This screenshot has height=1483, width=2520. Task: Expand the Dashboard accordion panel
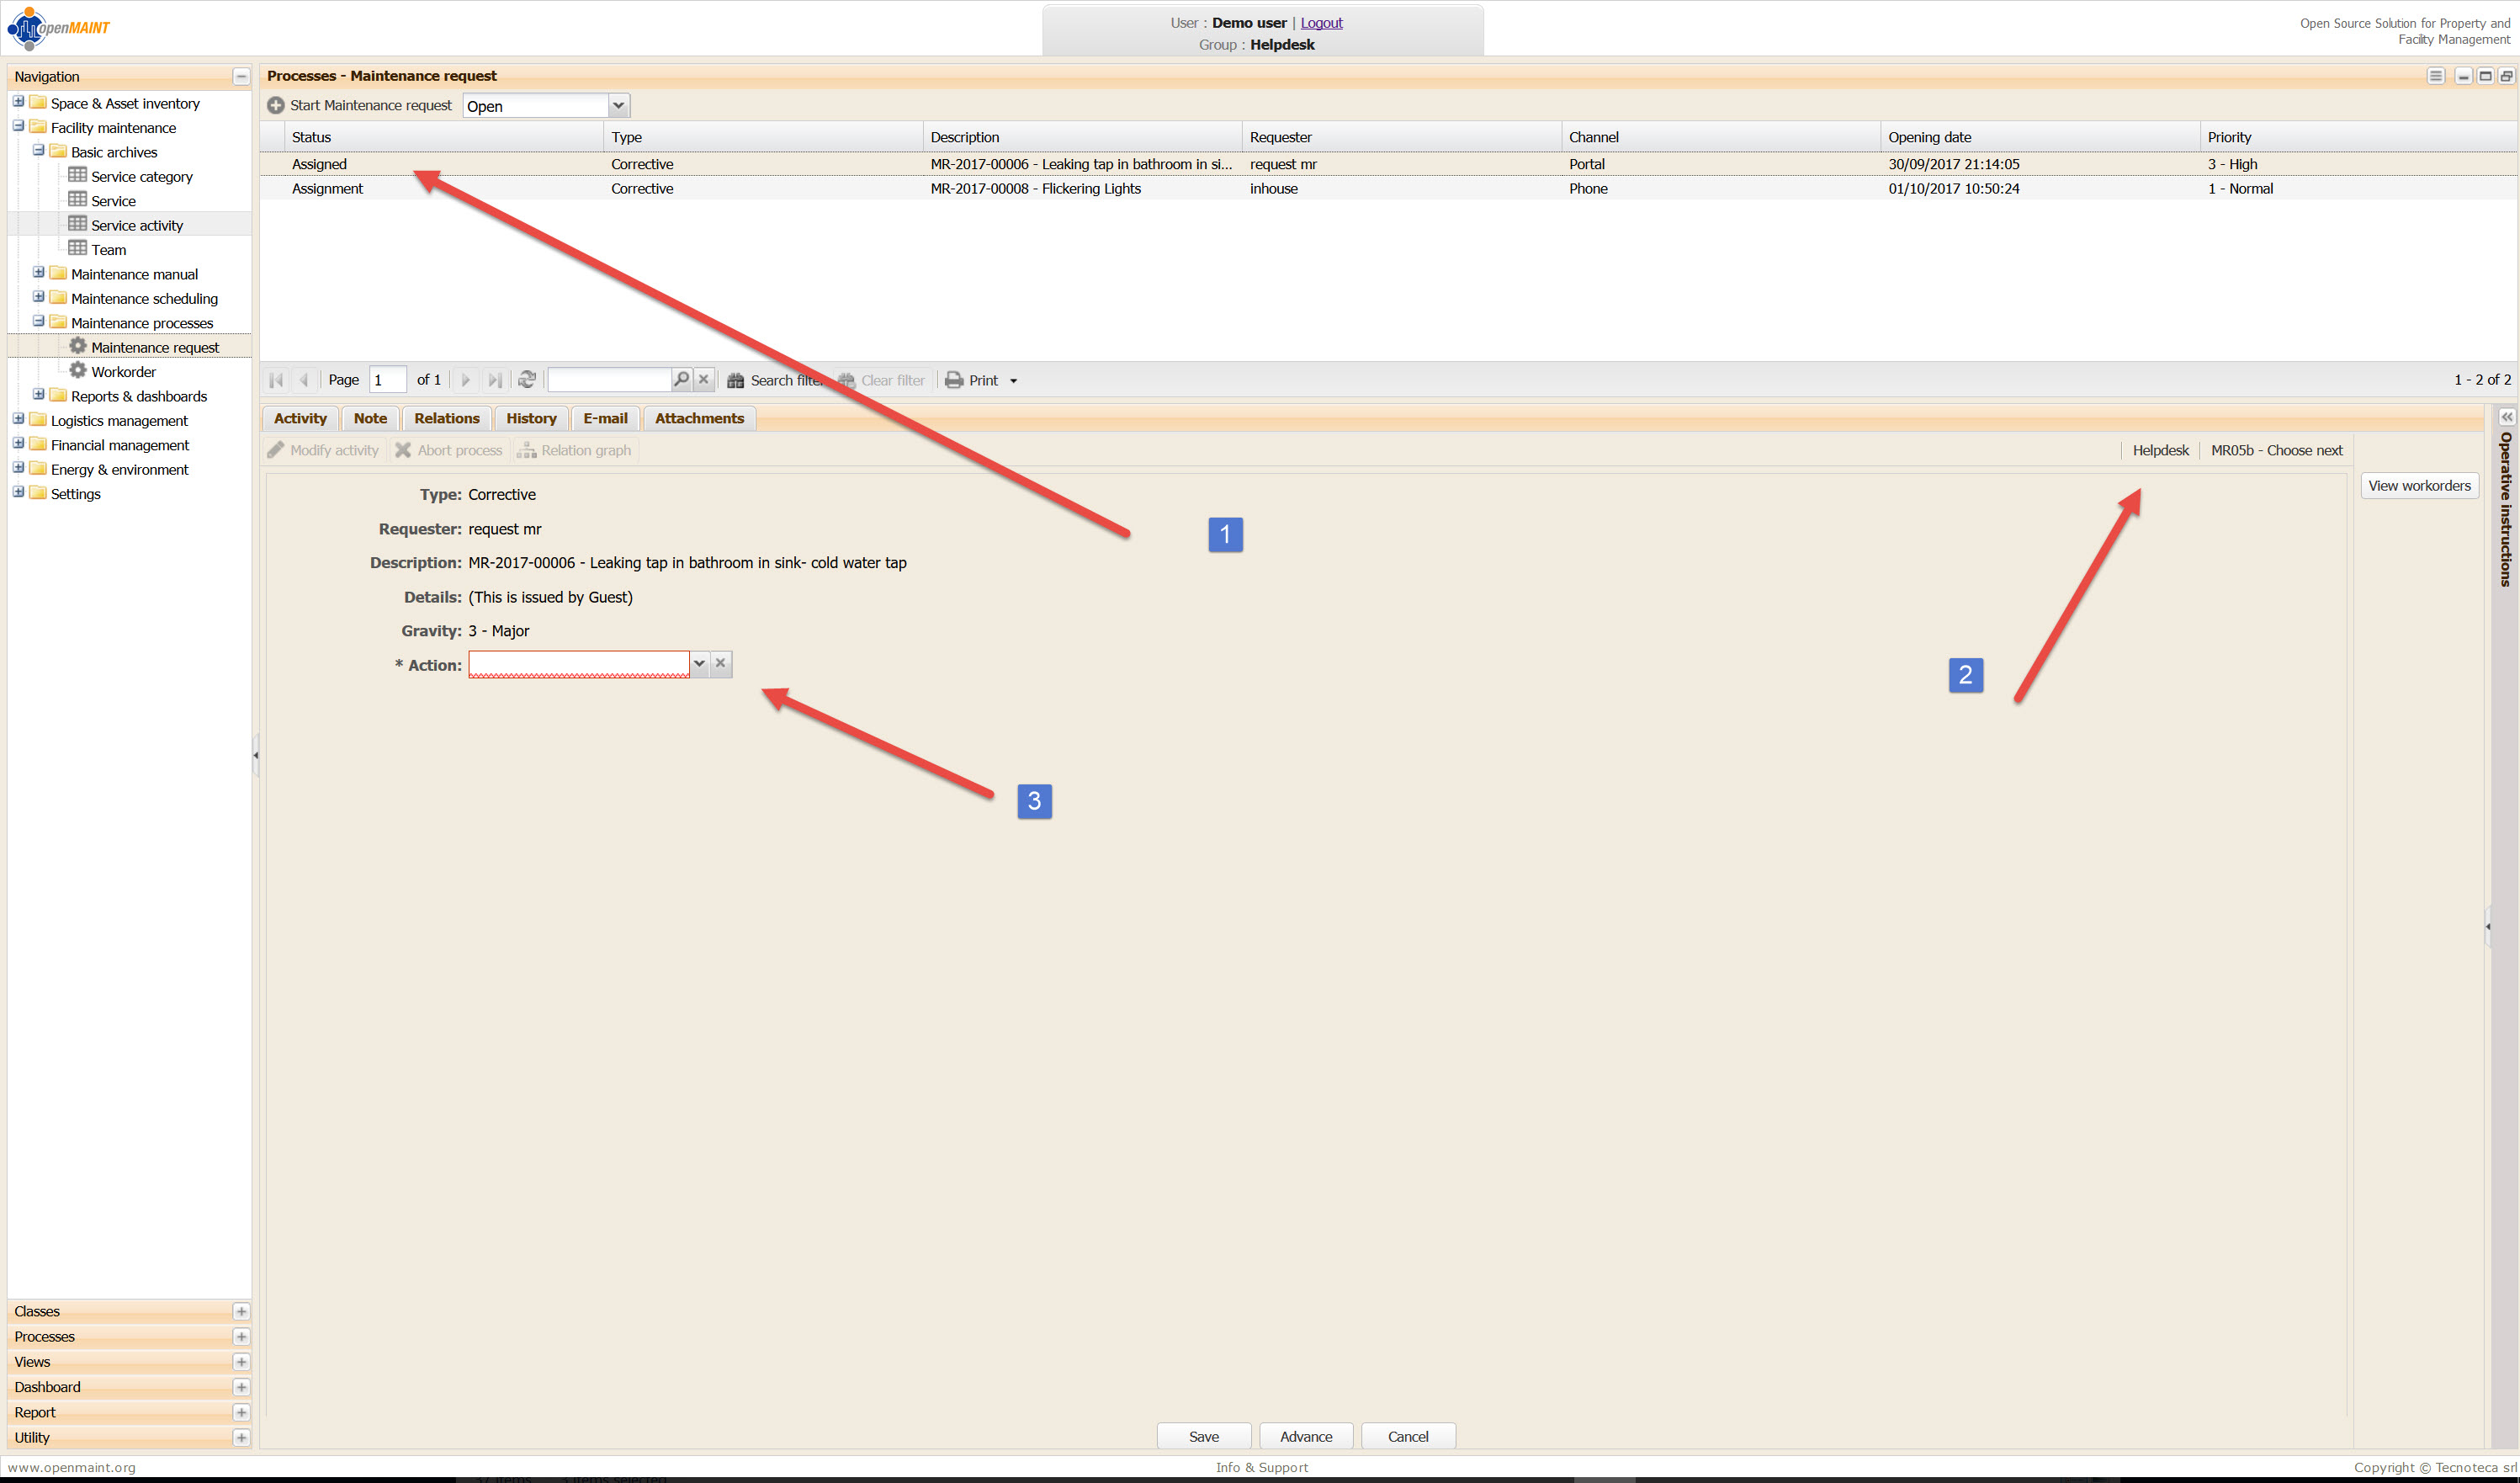pyautogui.click(x=241, y=1387)
